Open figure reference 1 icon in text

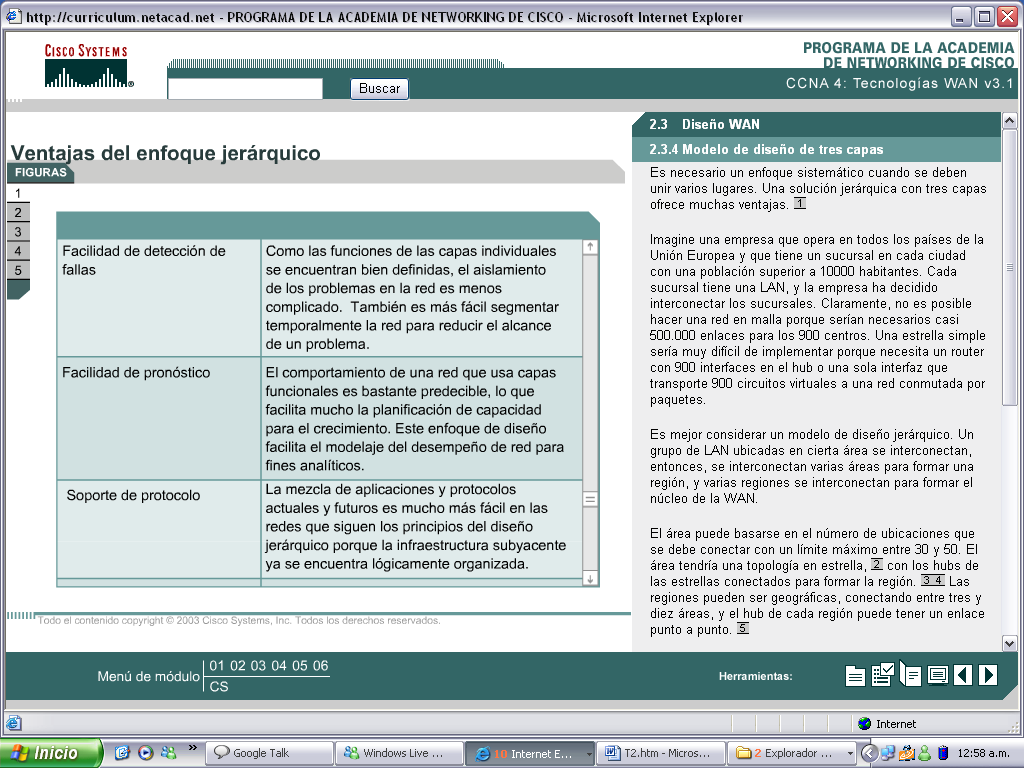[799, 204]
